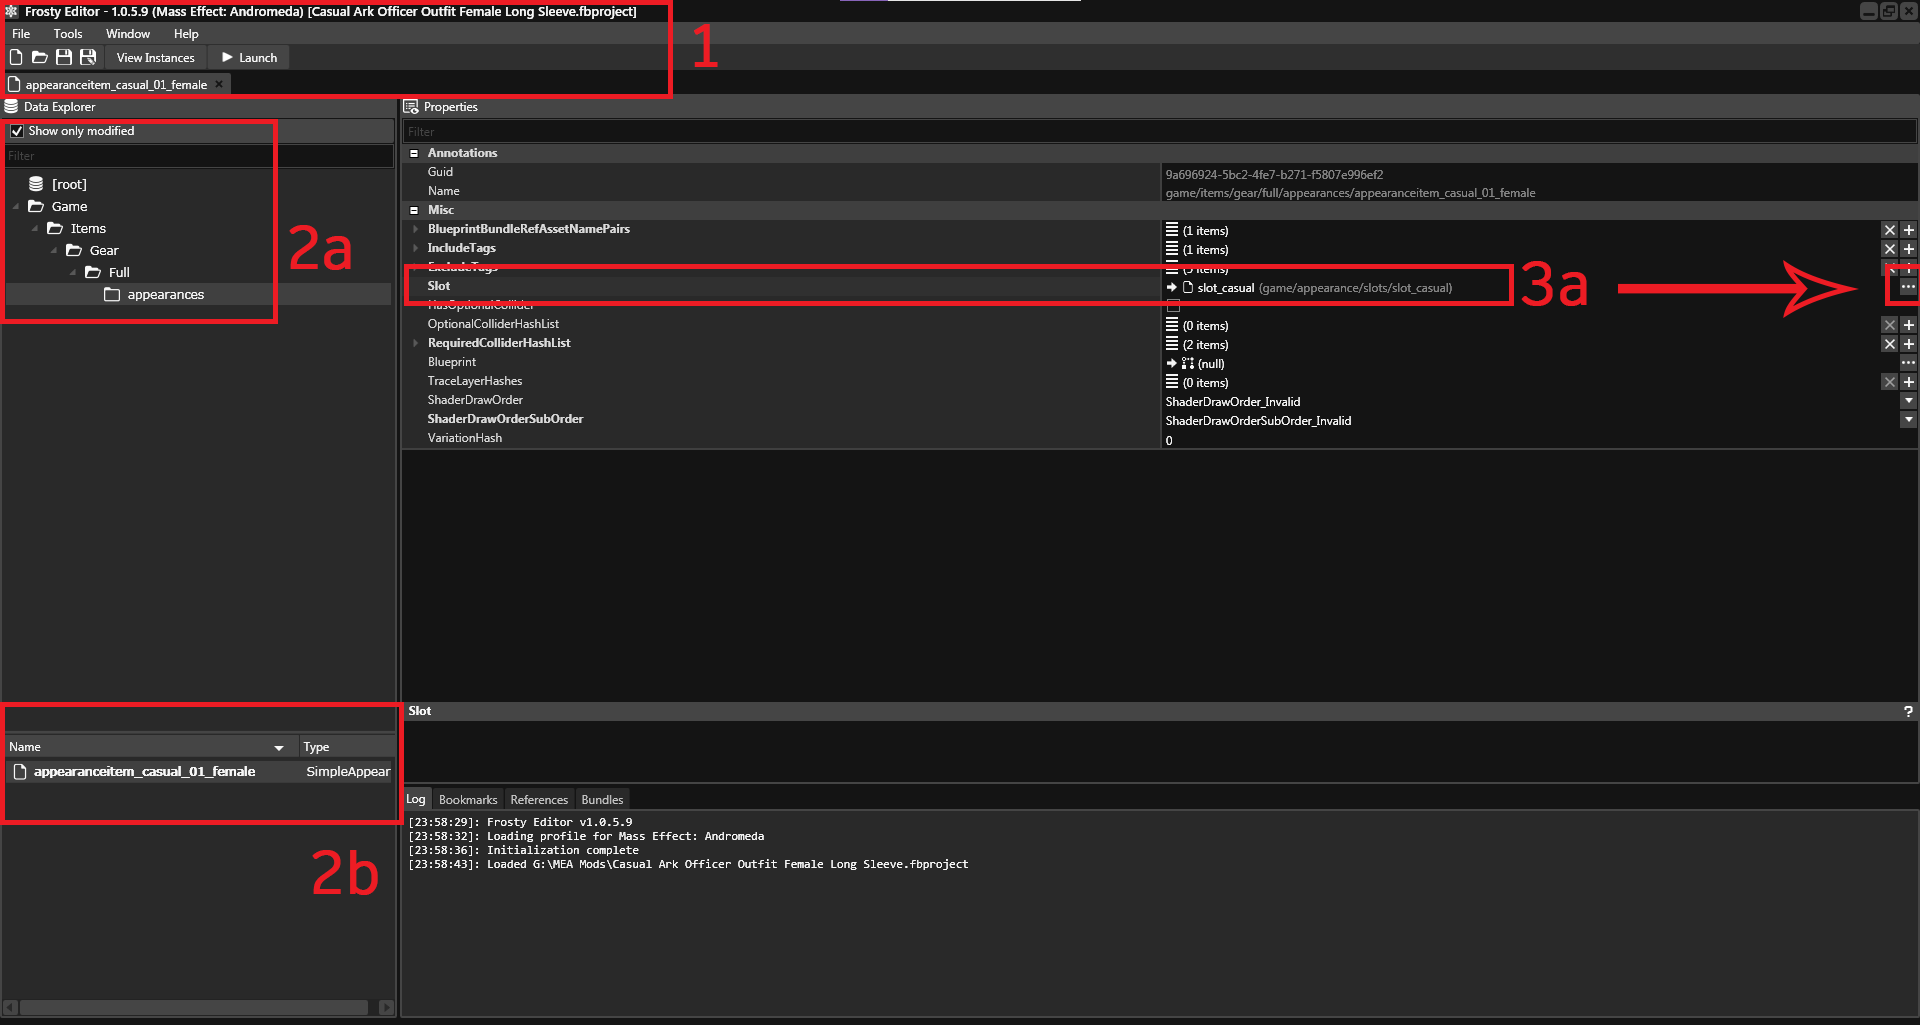The height and width of the screenshot is (1025, 1920).
Task: Switch to the Bundles tab
Action: pyautogui.click(x=602, y=800)
